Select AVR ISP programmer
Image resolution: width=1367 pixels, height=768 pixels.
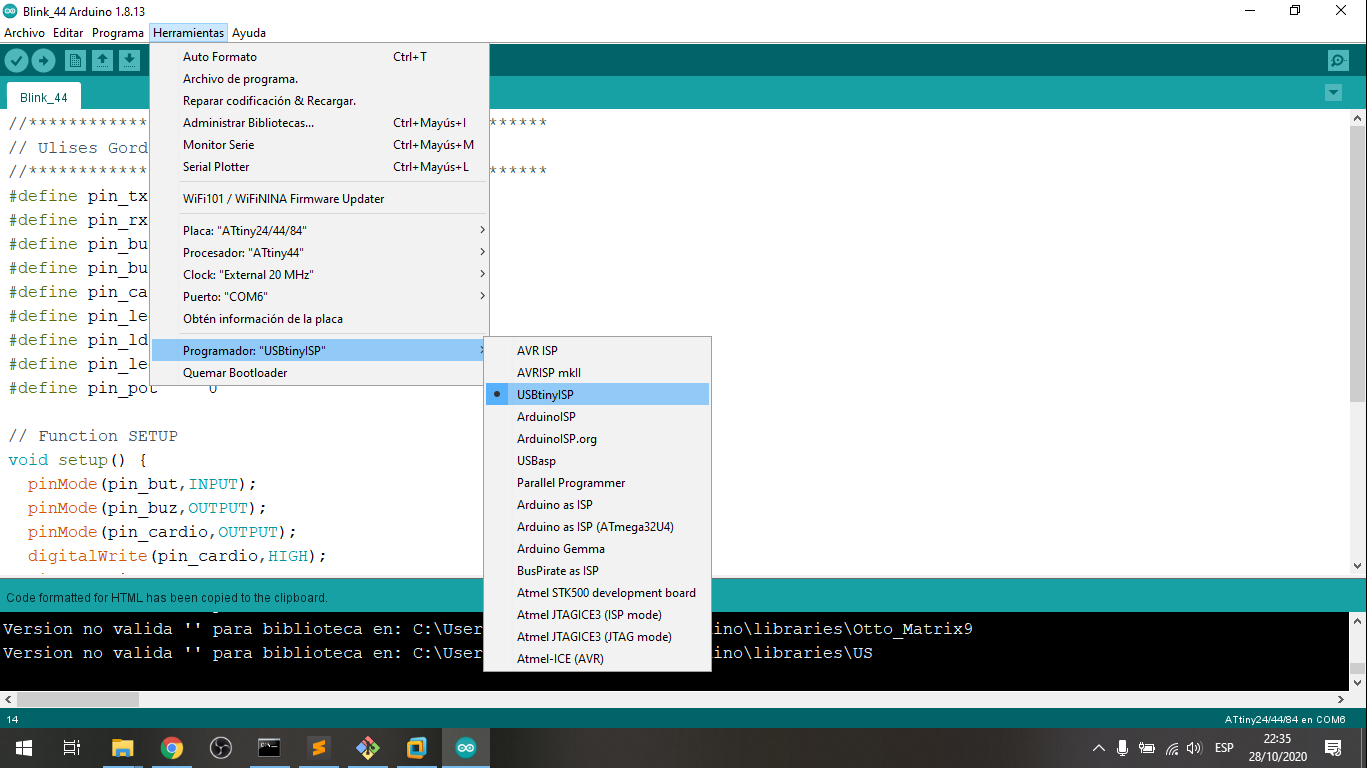click(x=597, y=351)
